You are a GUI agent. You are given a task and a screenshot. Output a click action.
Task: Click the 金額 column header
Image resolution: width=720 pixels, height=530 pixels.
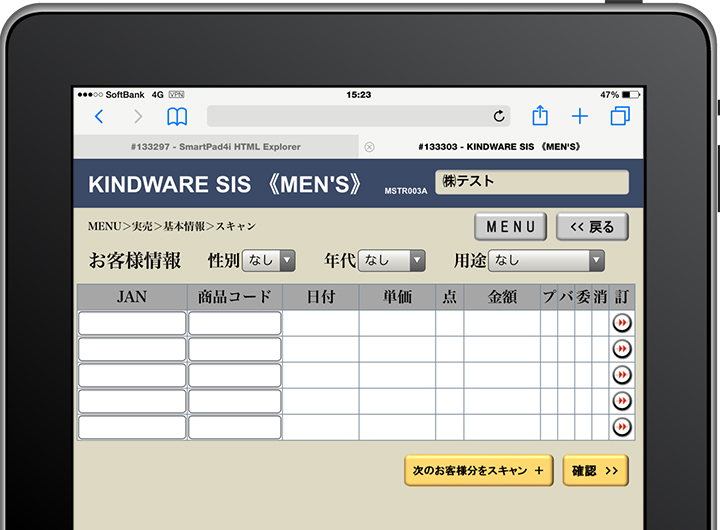[x=502, y=297]
